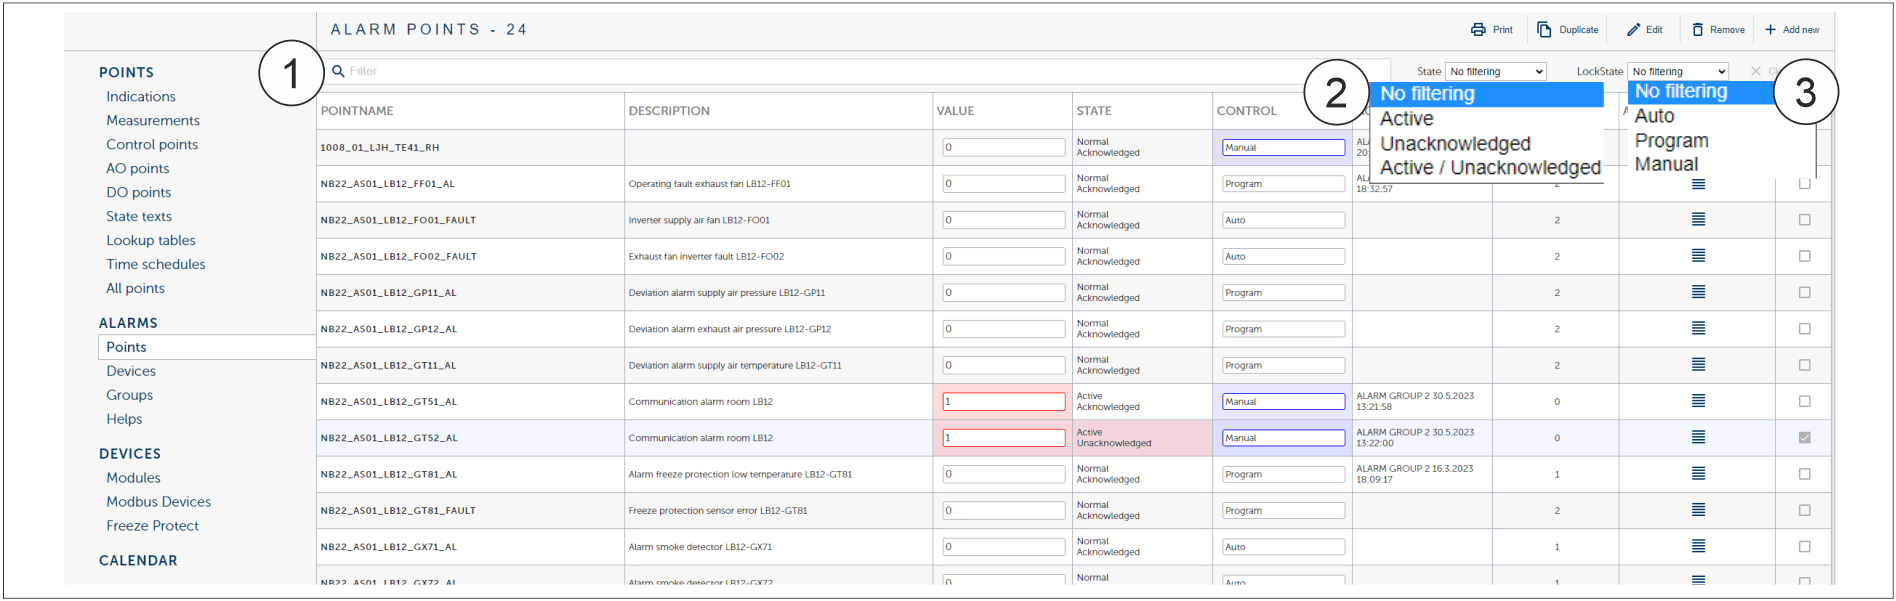Open DO points in the sidebar
The image size is (1896, 601).
click(x=139, y=193)
